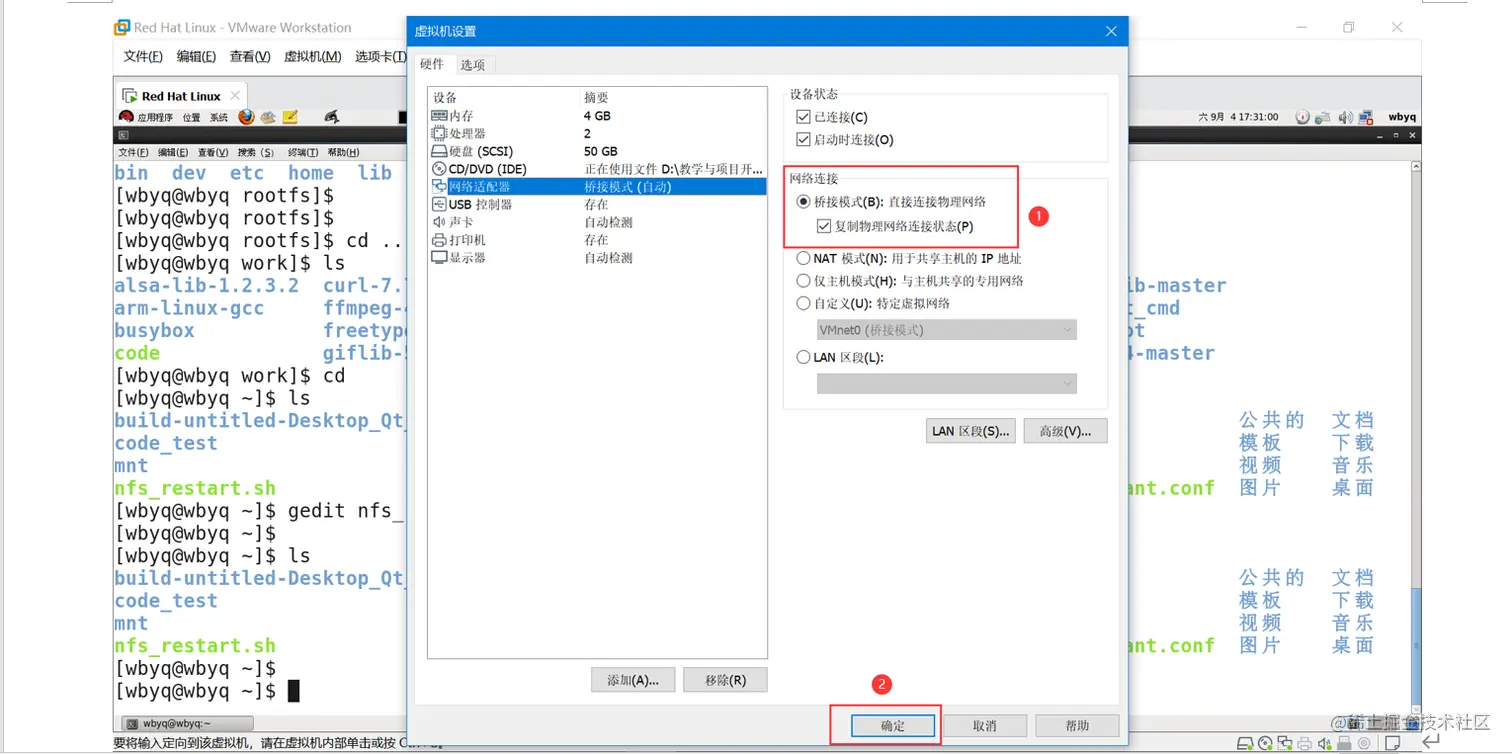Click the printer icon in the VMware status bar
The height and width of the screenshot is (754, 1512).
[1302, 745]
